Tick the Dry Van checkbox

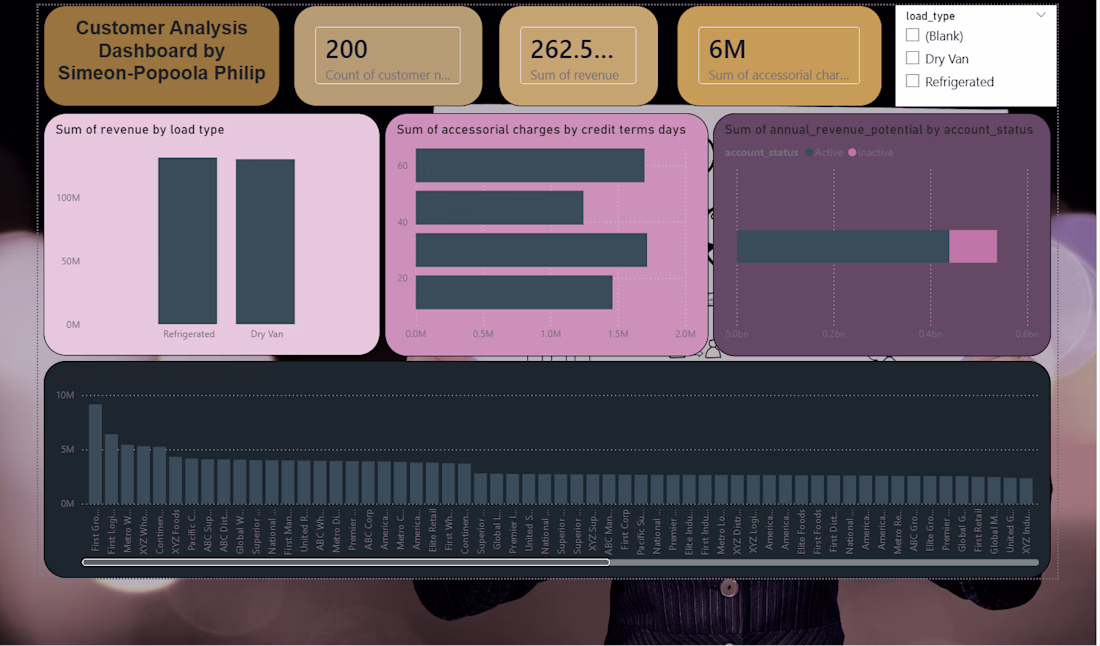click(912, 58)
